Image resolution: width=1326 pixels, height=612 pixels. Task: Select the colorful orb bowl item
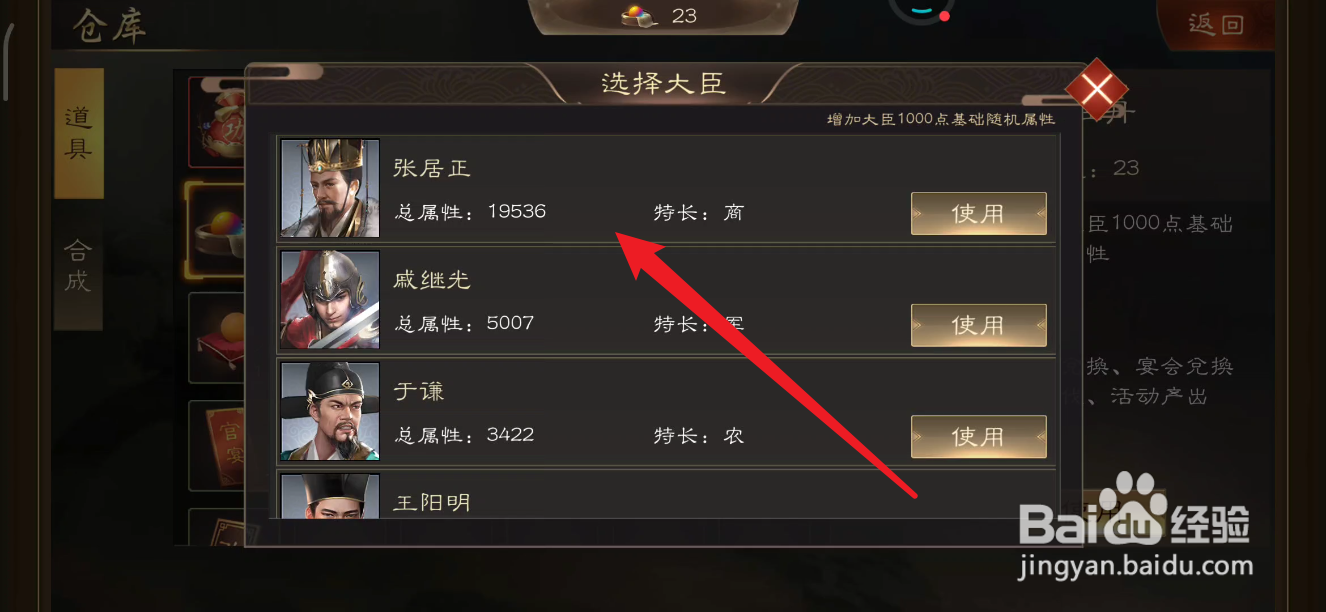click(218, 228)
